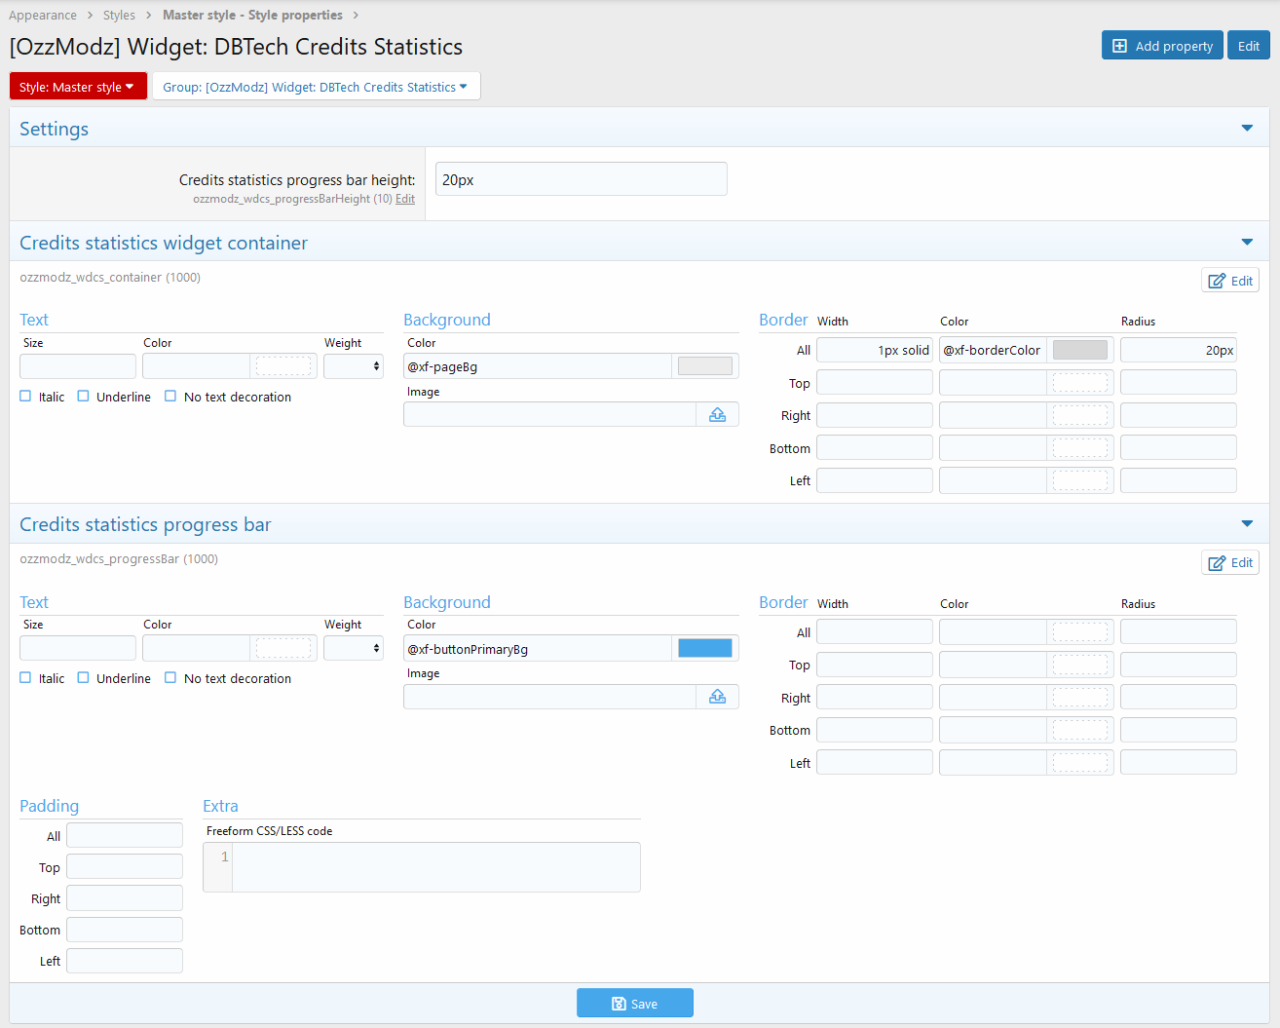Enable No text decoration for progress bar
Viewport: 1280px width, 1028px height.
[171, 678]
